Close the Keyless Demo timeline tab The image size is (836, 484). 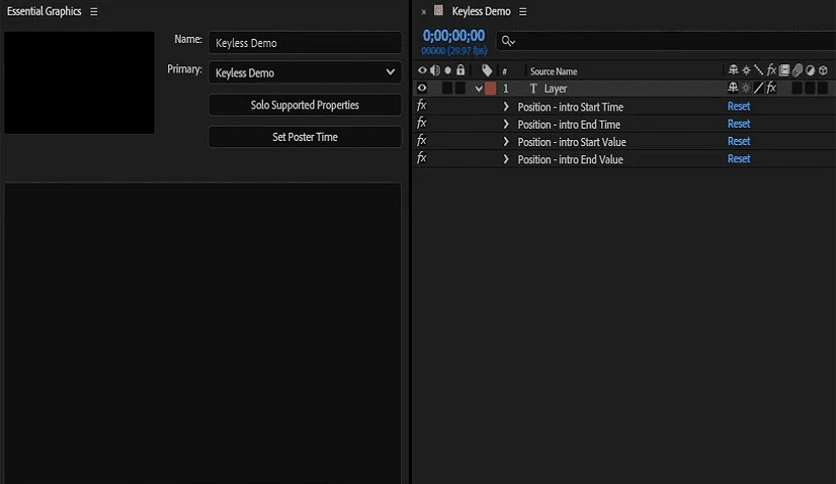423,12
